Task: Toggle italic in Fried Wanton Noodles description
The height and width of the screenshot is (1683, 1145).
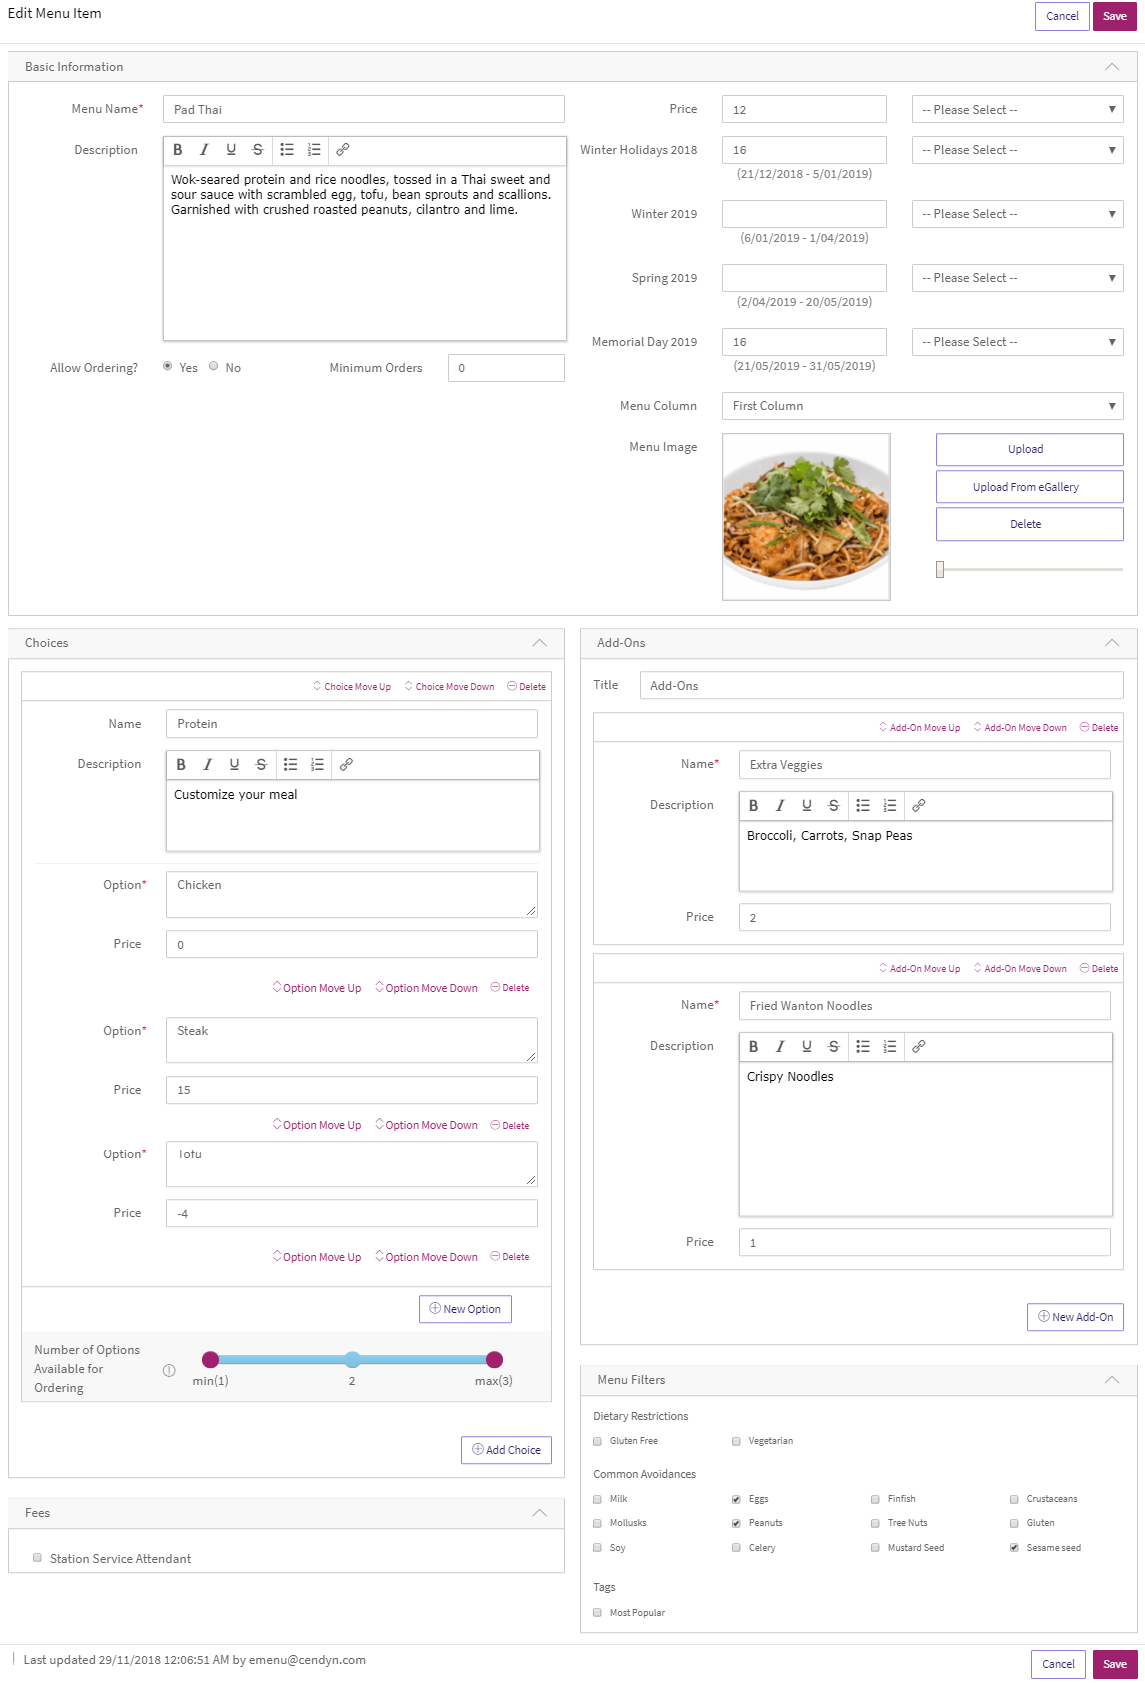Action: [x=780, y=1047]
